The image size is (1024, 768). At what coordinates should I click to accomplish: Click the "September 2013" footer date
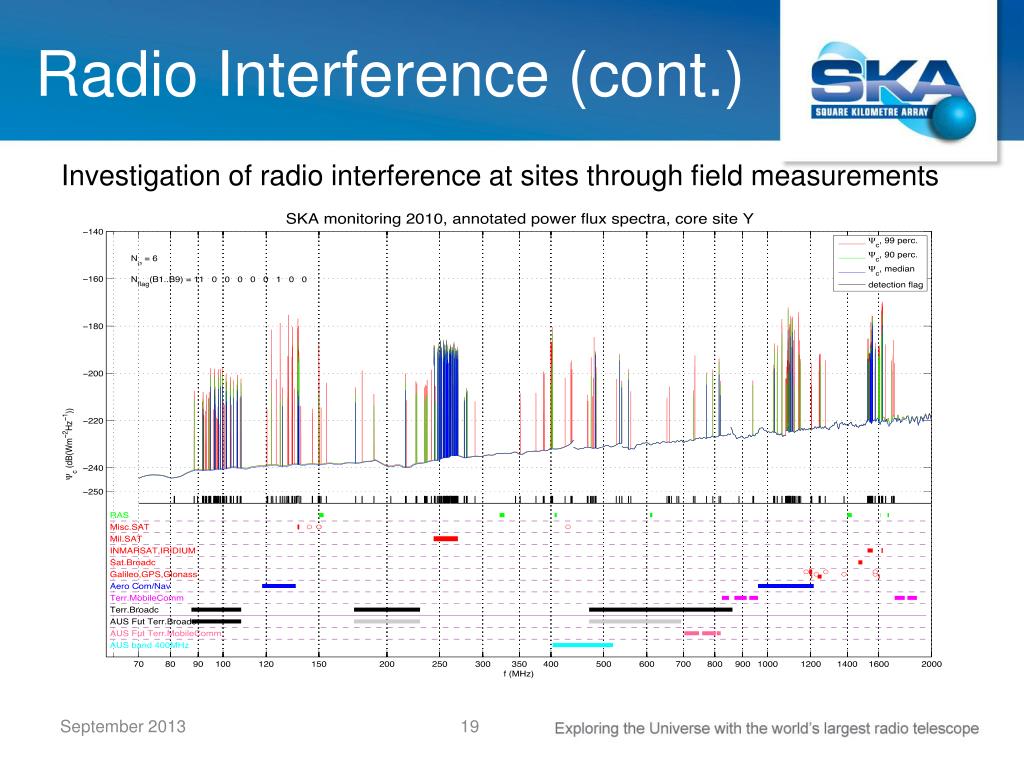point(123,726)
